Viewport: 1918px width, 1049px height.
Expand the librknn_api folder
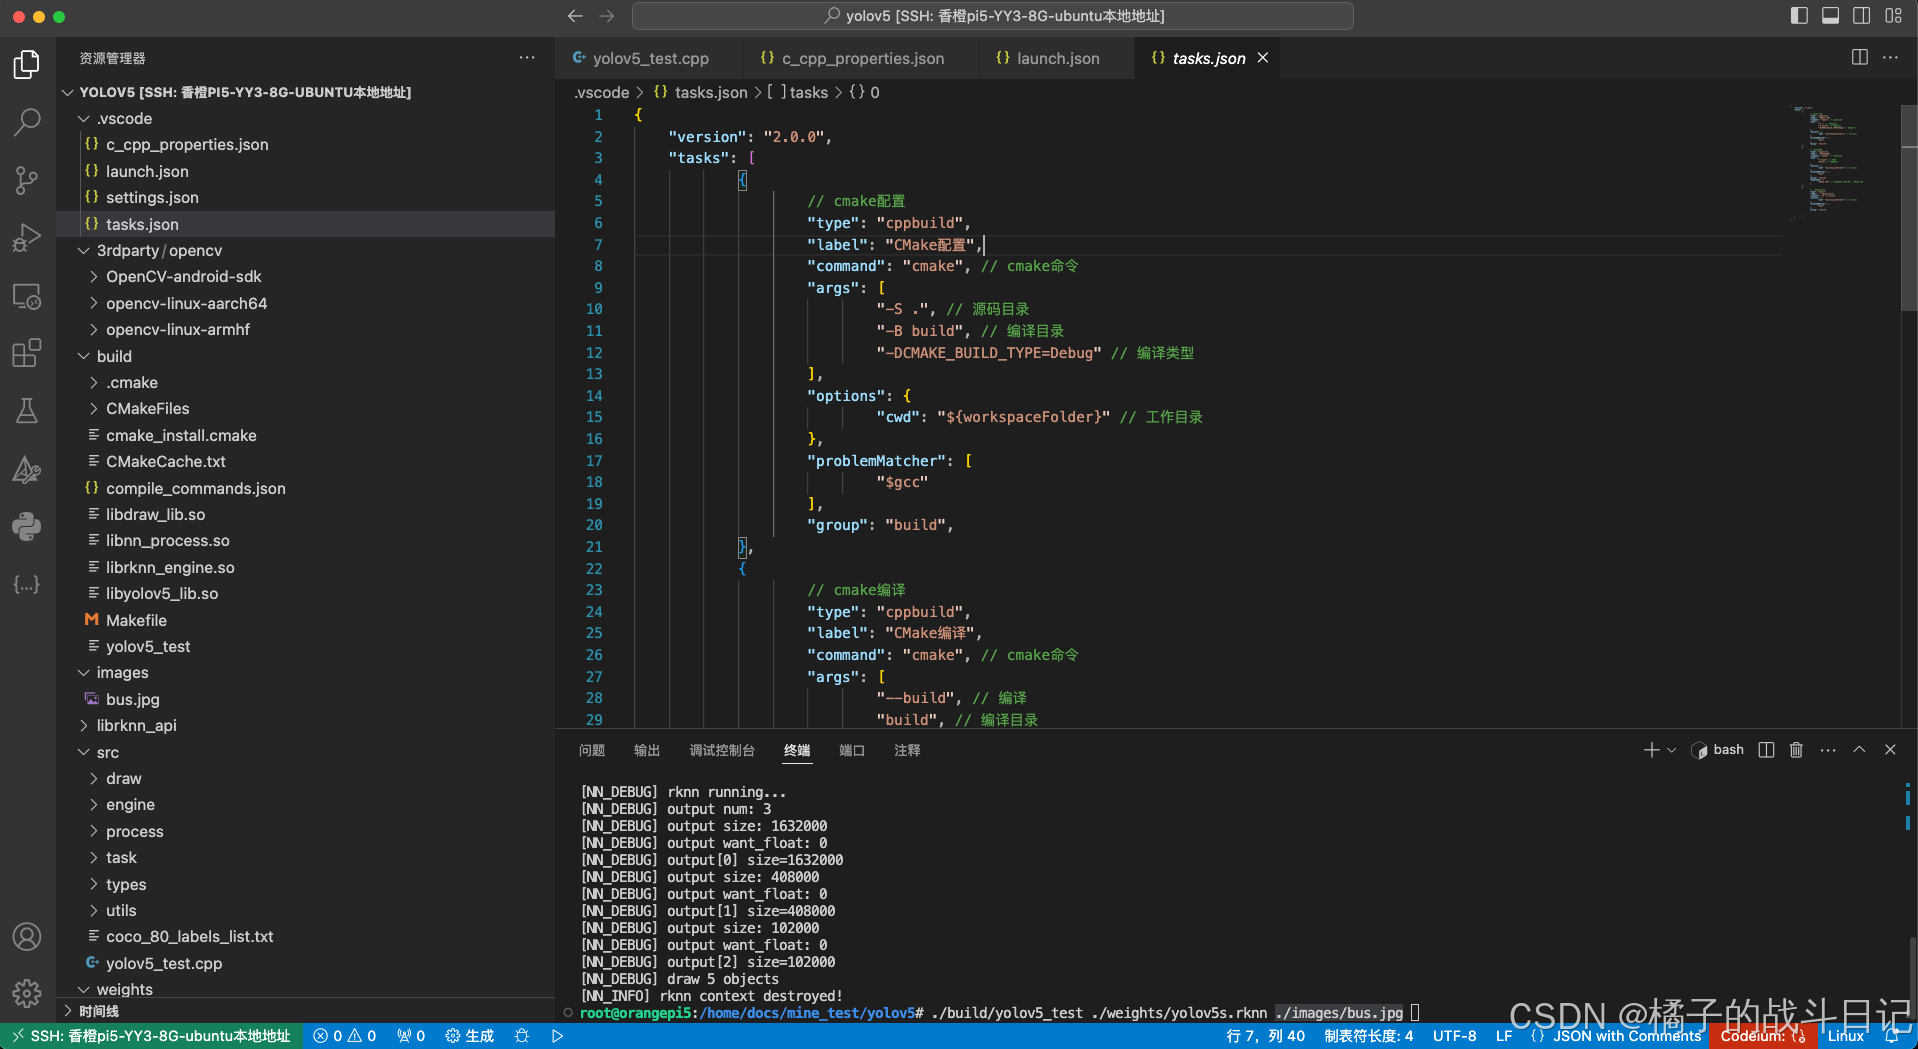tap(84, 726)
